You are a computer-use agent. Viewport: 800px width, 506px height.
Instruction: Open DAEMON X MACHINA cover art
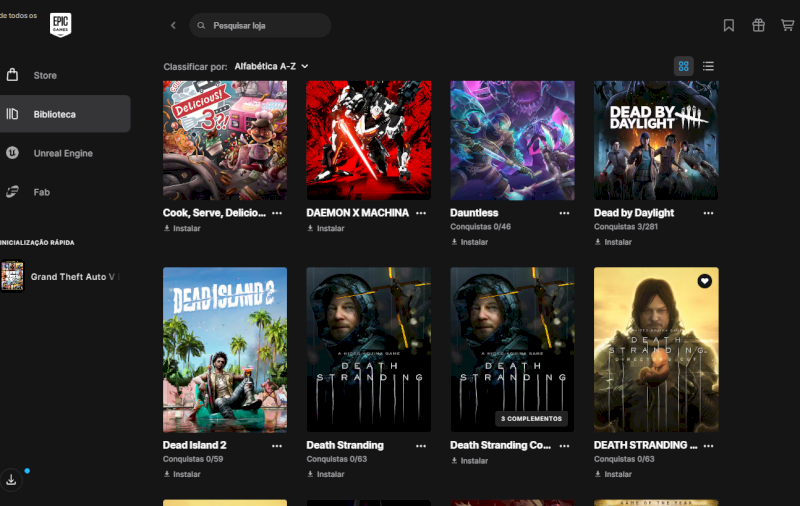click(369, 140)
